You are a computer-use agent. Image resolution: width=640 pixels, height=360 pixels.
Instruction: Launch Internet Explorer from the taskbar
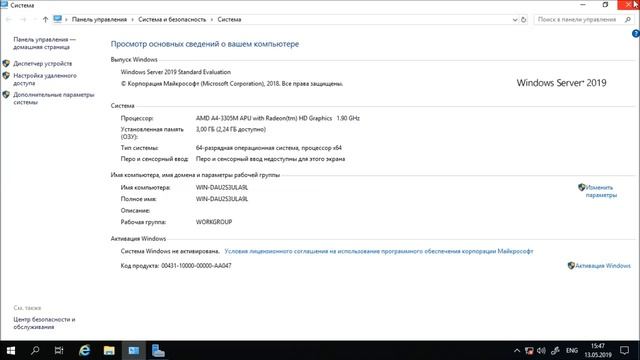tap(84, 351)
